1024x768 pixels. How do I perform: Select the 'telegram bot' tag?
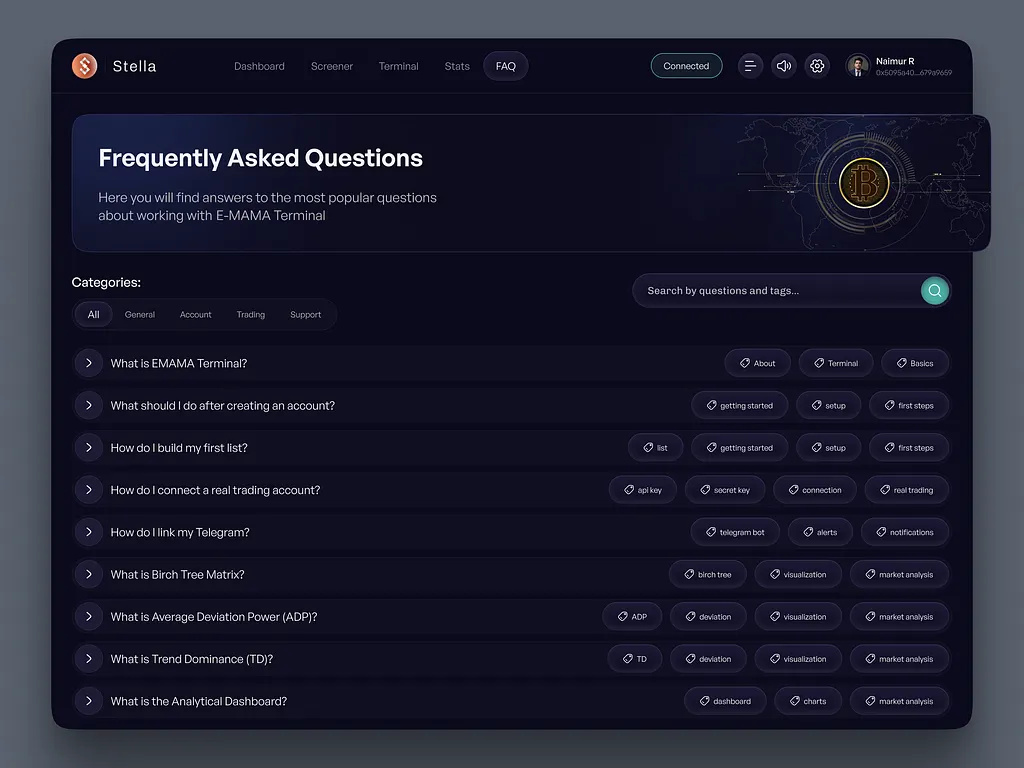[x=735, y=532]
